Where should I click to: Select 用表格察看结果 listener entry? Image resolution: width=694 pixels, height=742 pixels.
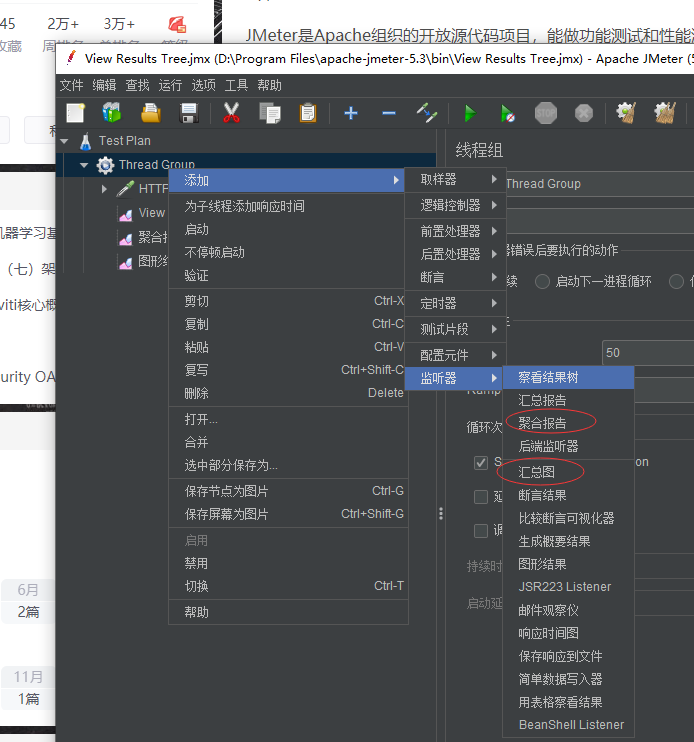[x=568, y=703]
